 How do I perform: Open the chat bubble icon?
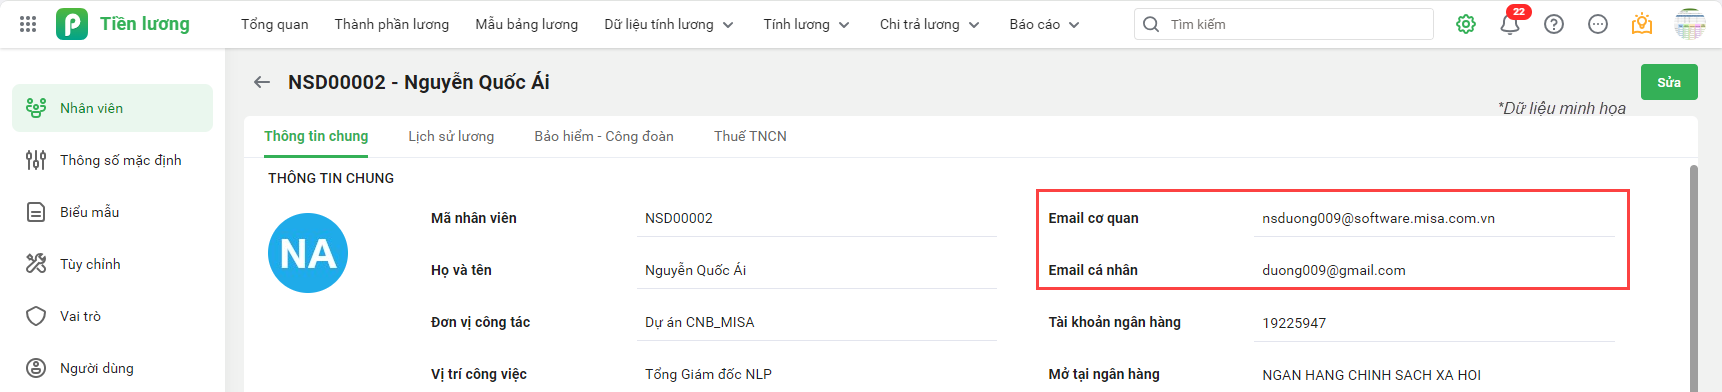(1598, 24)
